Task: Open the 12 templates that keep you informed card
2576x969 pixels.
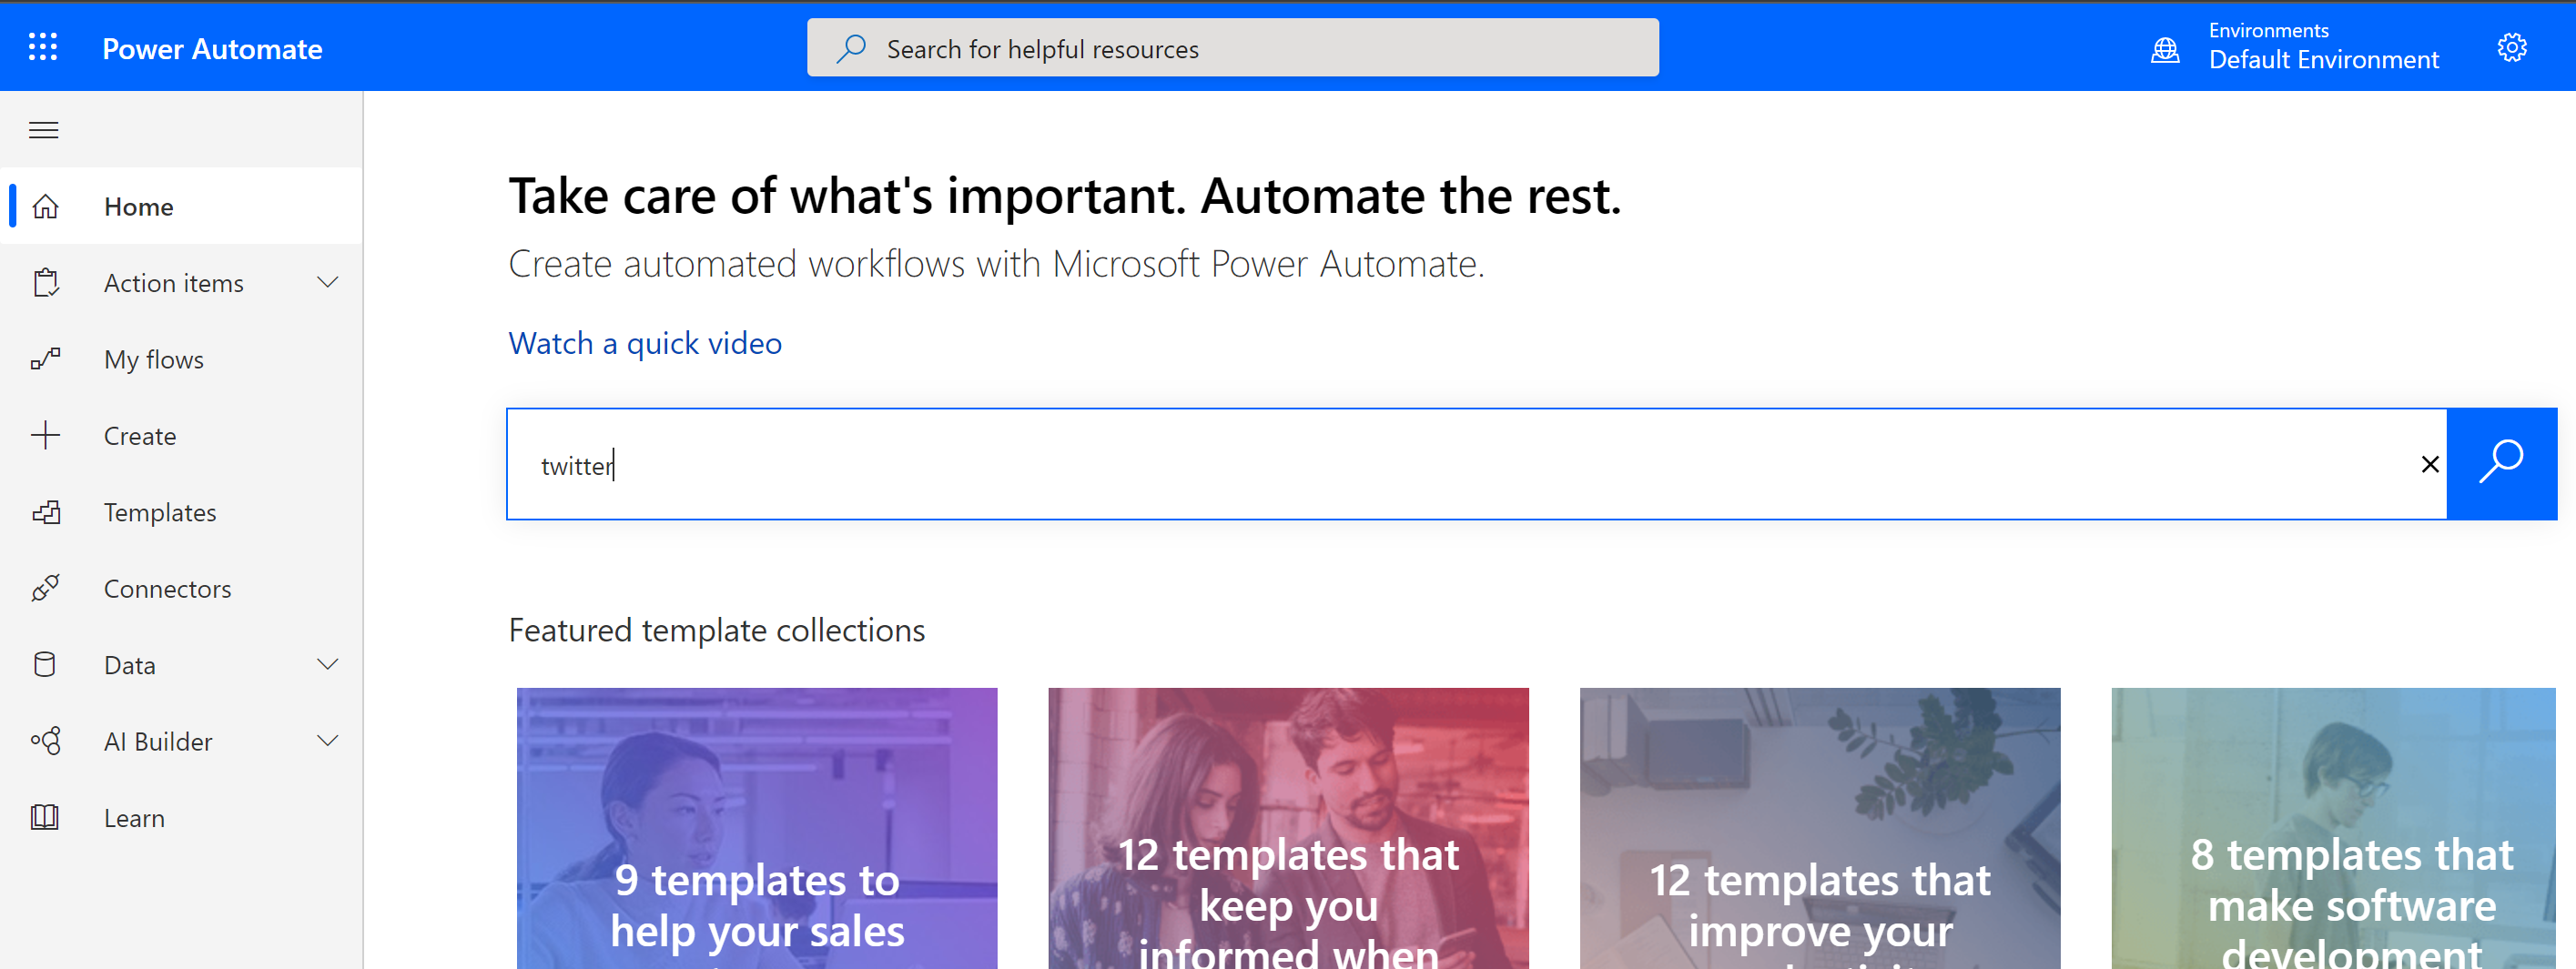Action: coord(1288,828)
